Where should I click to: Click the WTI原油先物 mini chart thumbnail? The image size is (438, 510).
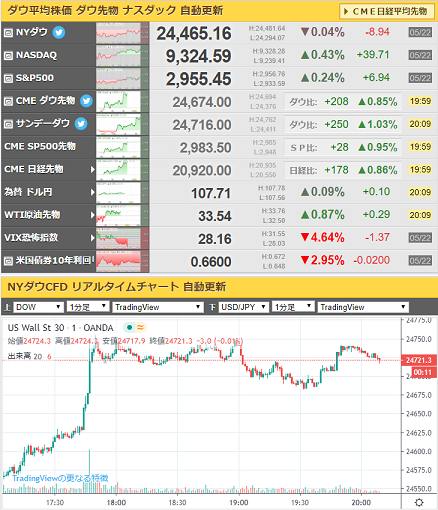click(122, 215)
